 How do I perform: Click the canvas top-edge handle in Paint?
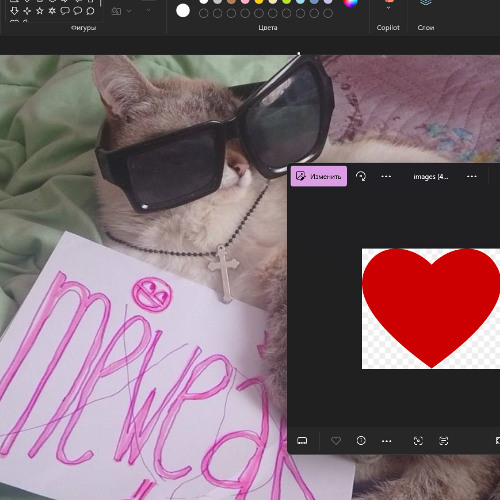click(299, 53)
